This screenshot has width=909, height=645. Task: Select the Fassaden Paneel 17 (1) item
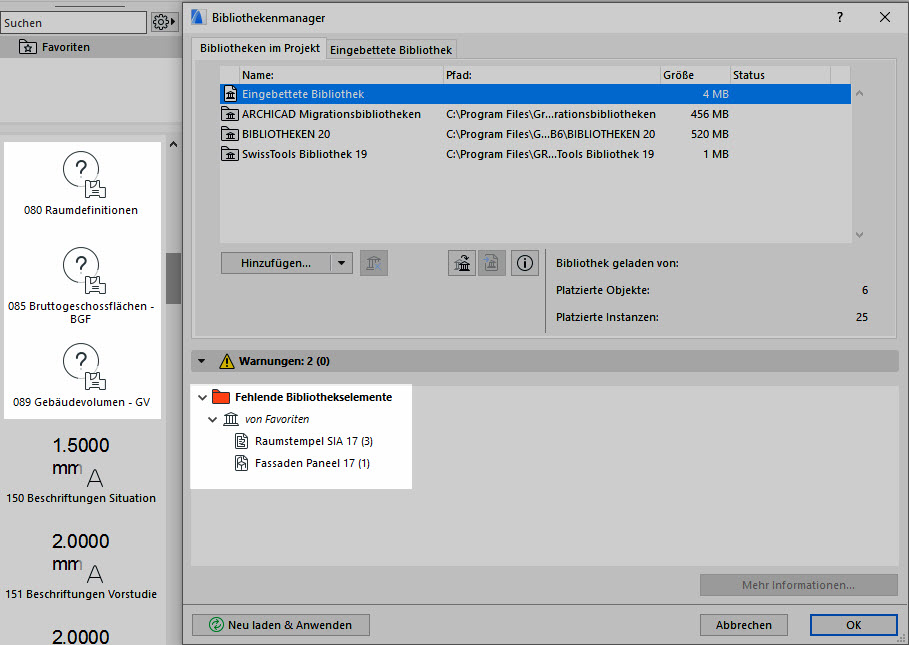312,463
